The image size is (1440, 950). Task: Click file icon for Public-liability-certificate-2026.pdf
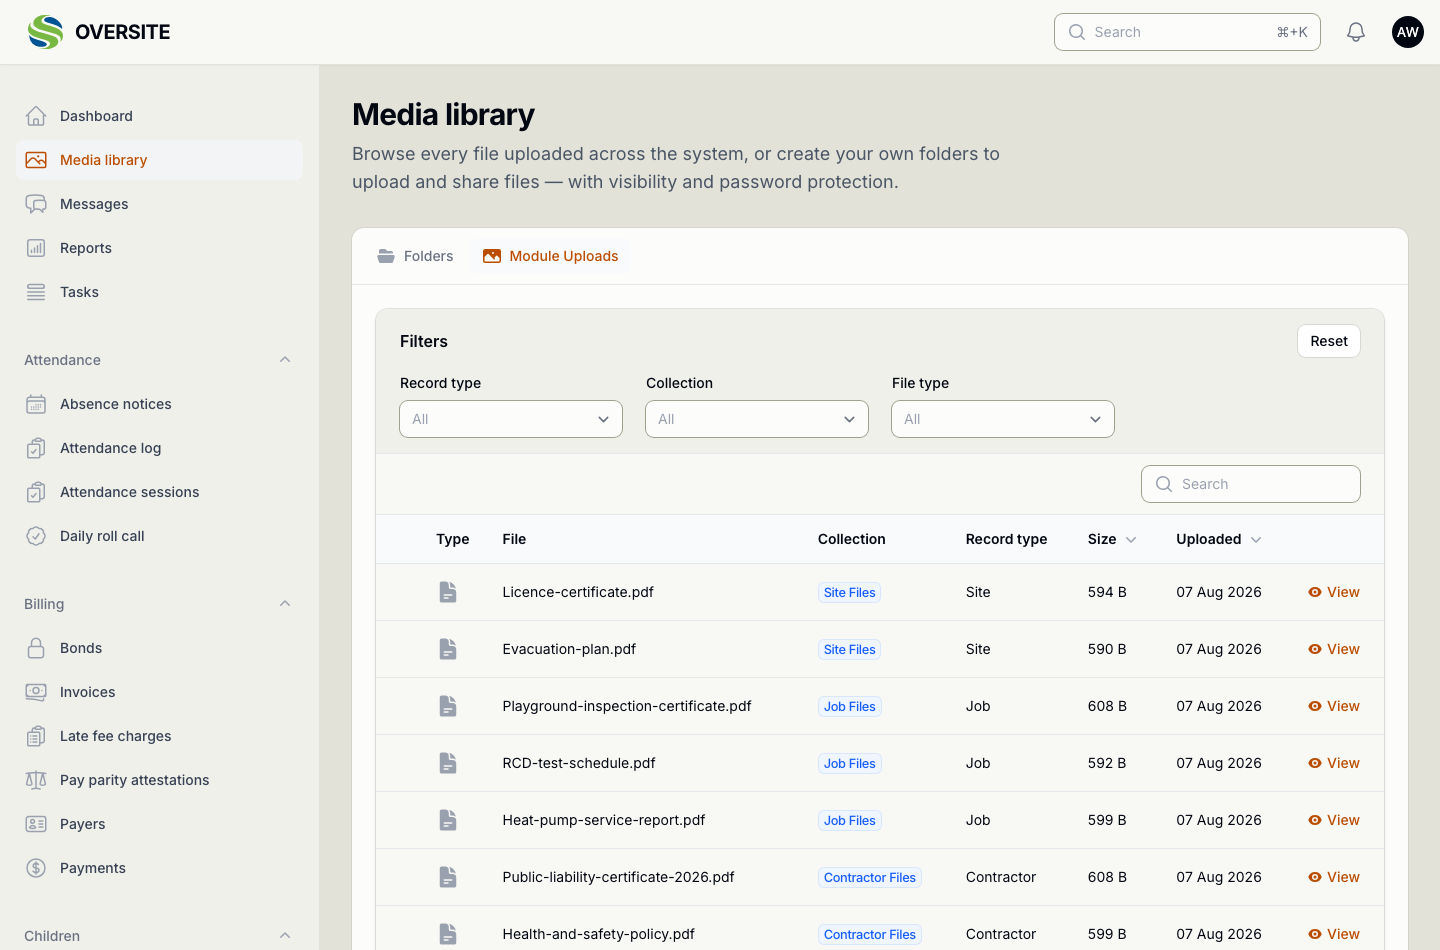[x=448, y=877]
